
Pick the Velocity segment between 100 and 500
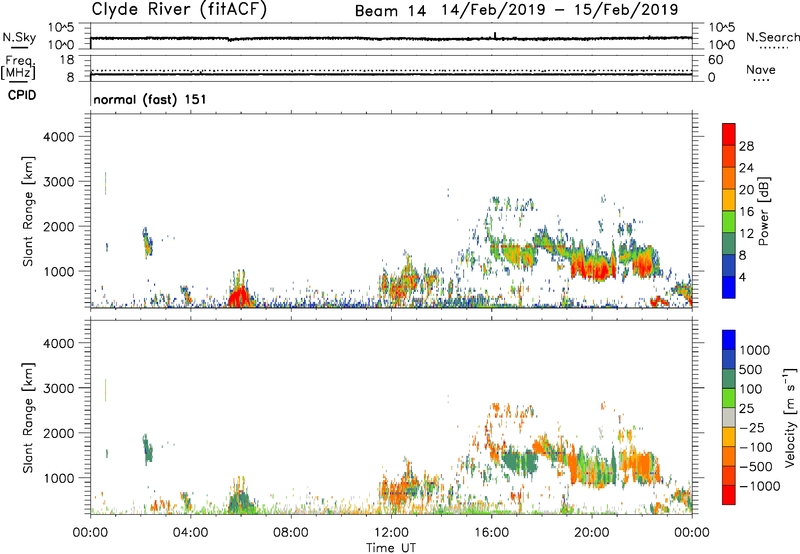point(729,379)
